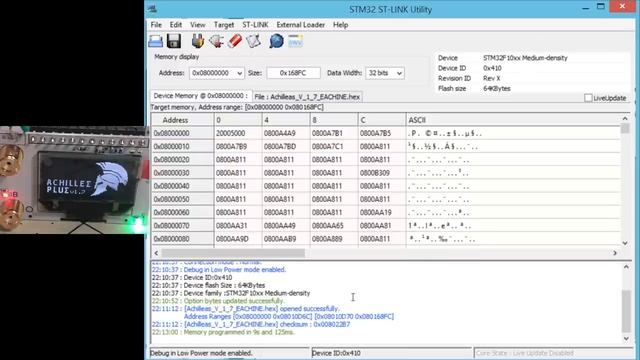Click the Program and verify icon
Image resolution: width=640 pixels, height=360 pixels.
point(253,41)
